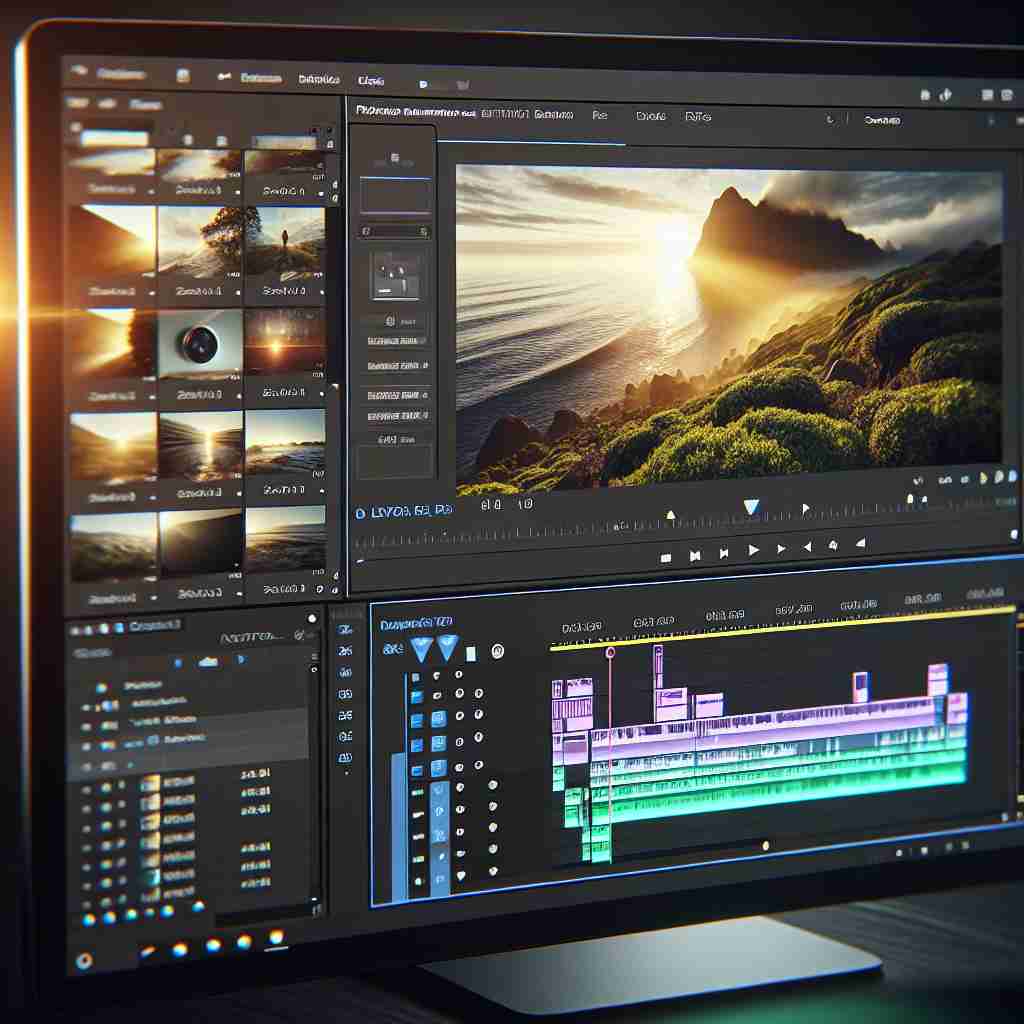The width and height of the screenshot is (1024, 1024).
Task: Click the camera lens icon in the media bin
Action: coord(200,345)
